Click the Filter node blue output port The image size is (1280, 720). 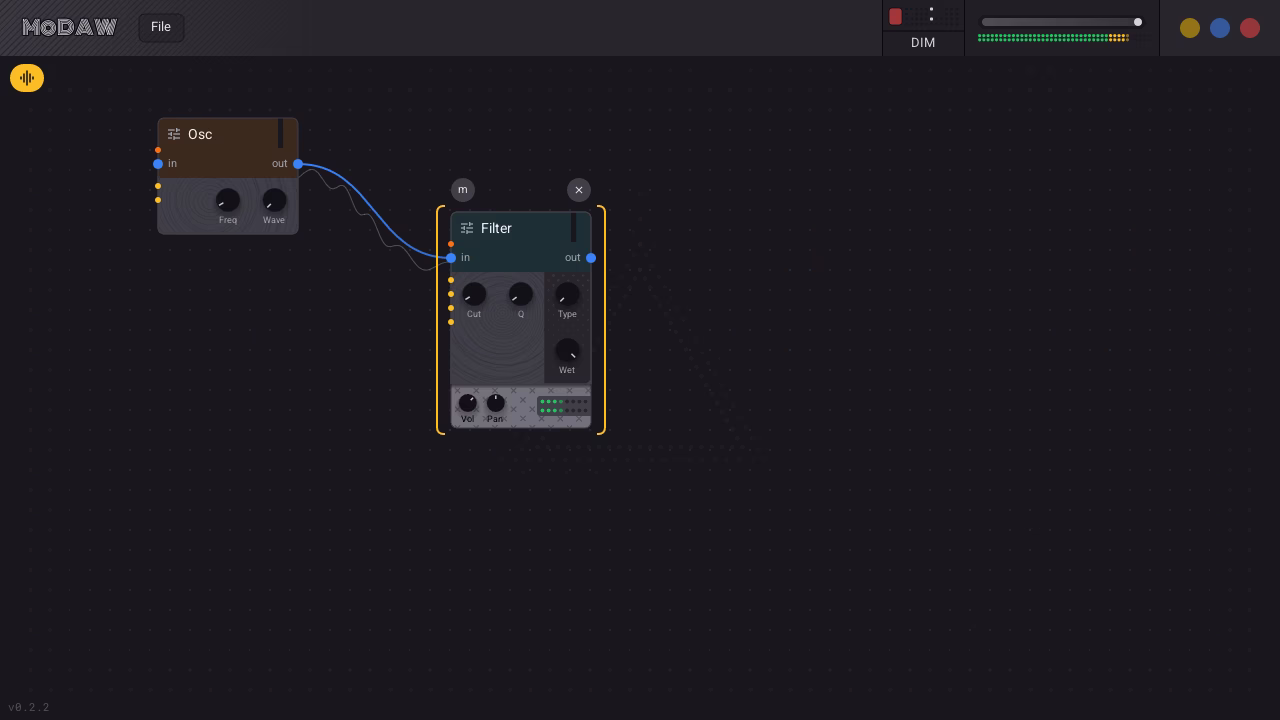(591, 258)
